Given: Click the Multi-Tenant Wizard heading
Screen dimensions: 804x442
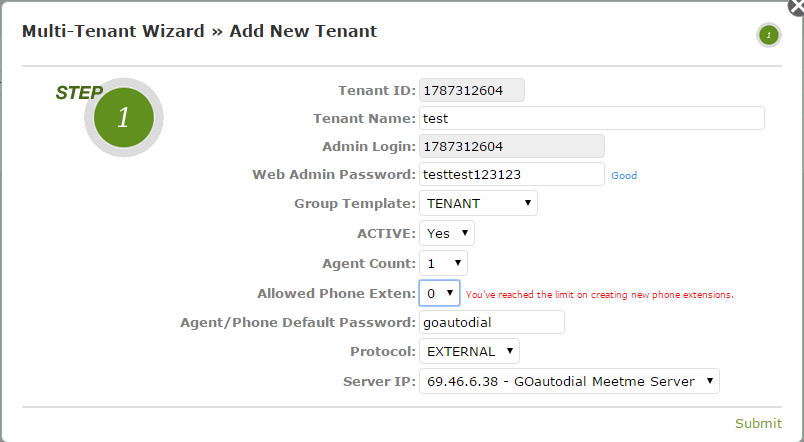Looking at the screenshot, I should pyautogui.click(x=199, y=31).
